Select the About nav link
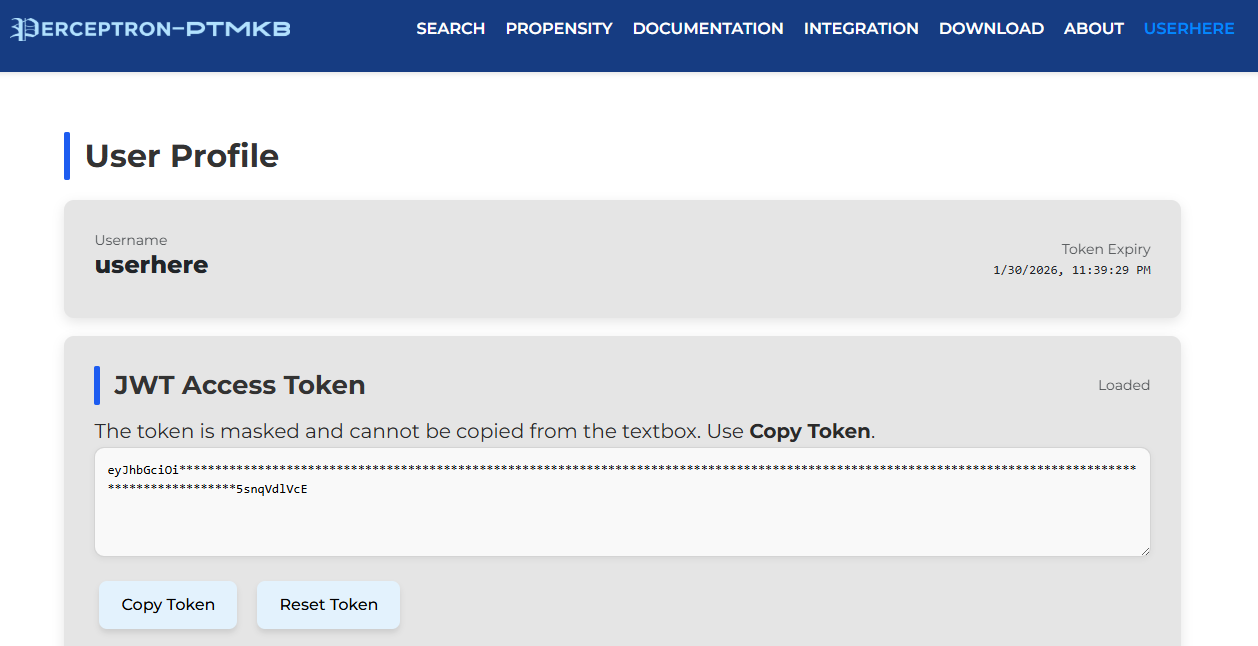 (1093, 29)
